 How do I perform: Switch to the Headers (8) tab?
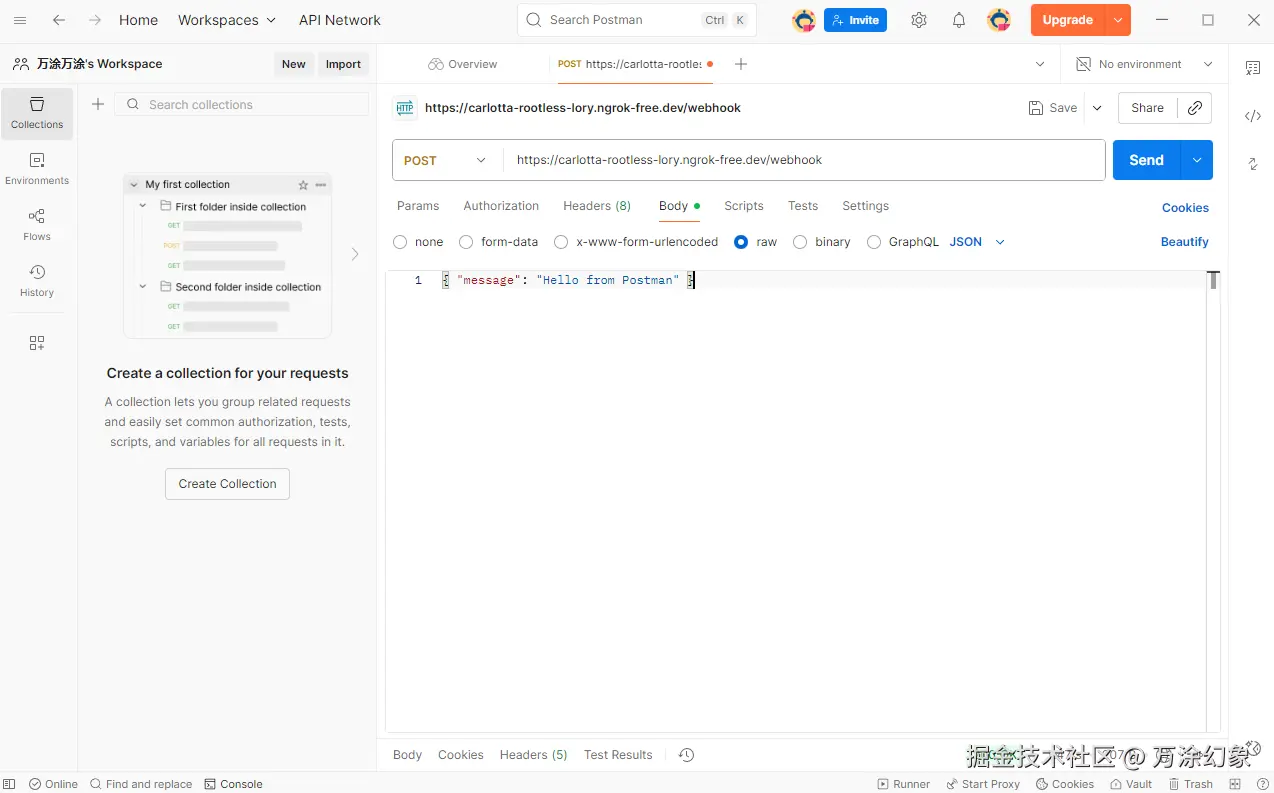click(597, 206)
